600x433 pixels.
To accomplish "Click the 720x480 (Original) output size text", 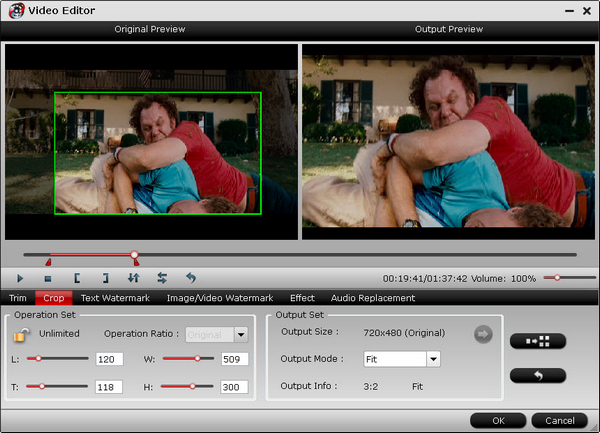I will pos(404,333).
